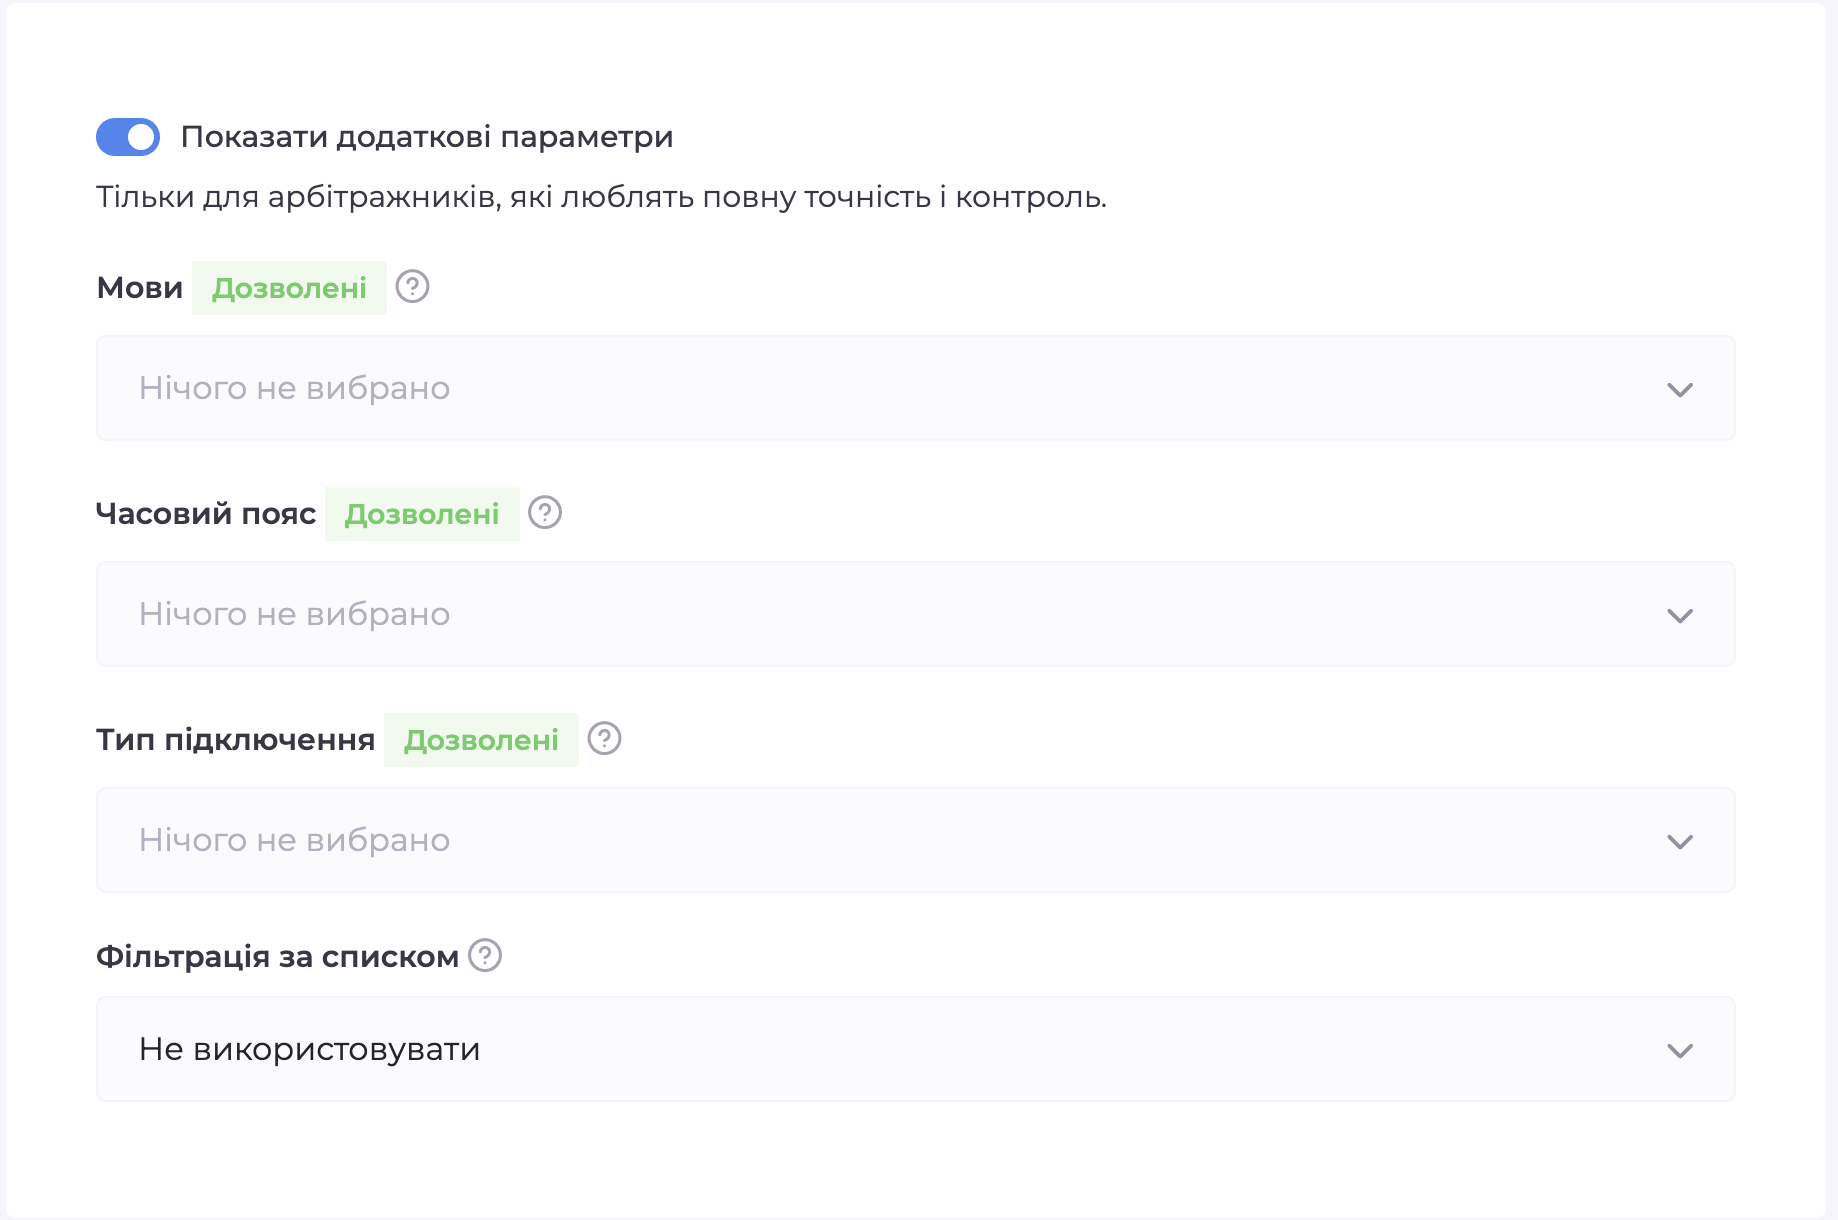
Task: Click the help icon next to Мови
Action: [x=413, y=287]
